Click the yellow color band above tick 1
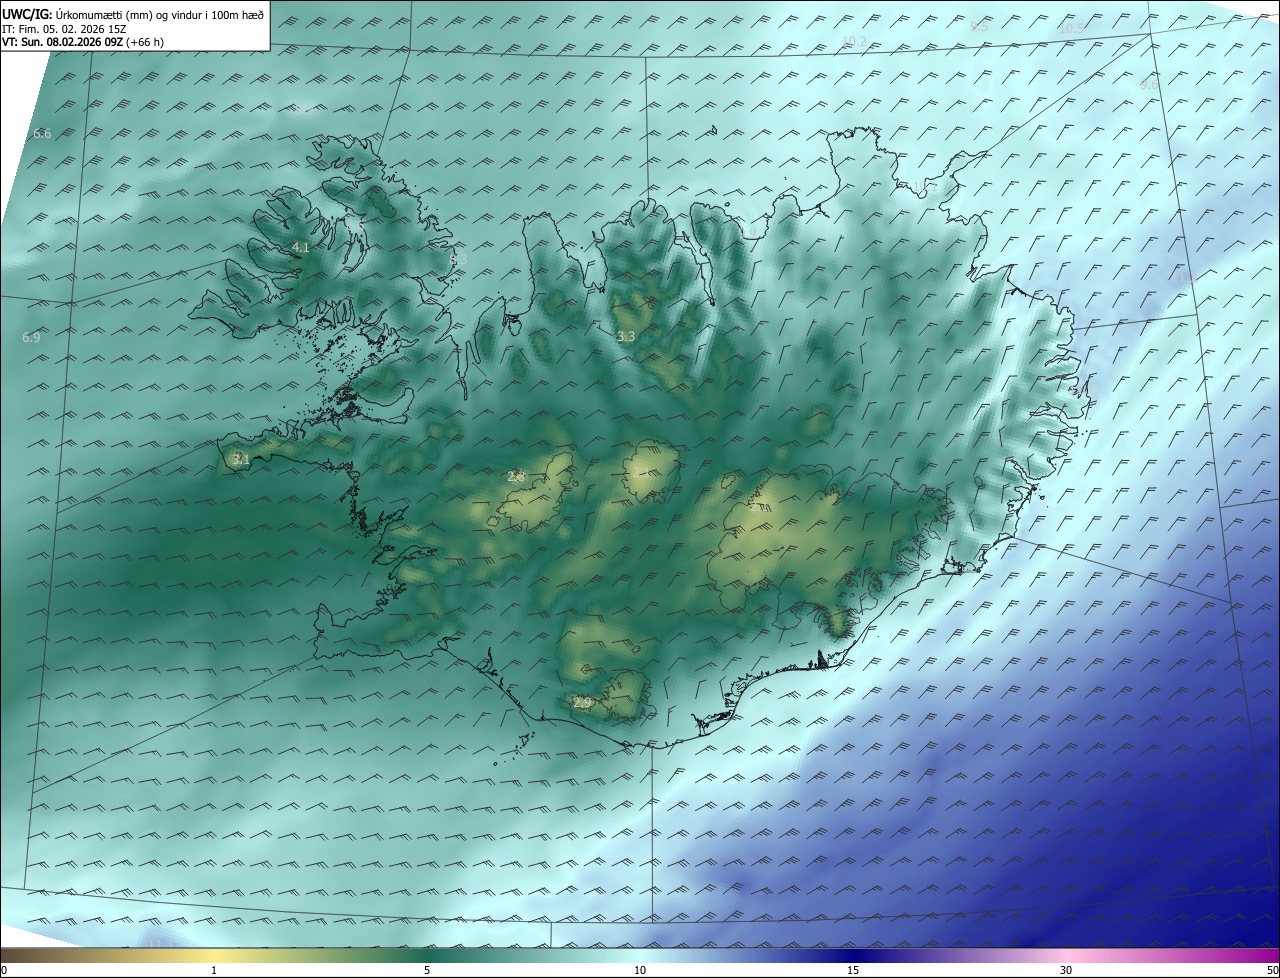The width and height of the screenshot is (1280, 978). click(x=215, y=956)
